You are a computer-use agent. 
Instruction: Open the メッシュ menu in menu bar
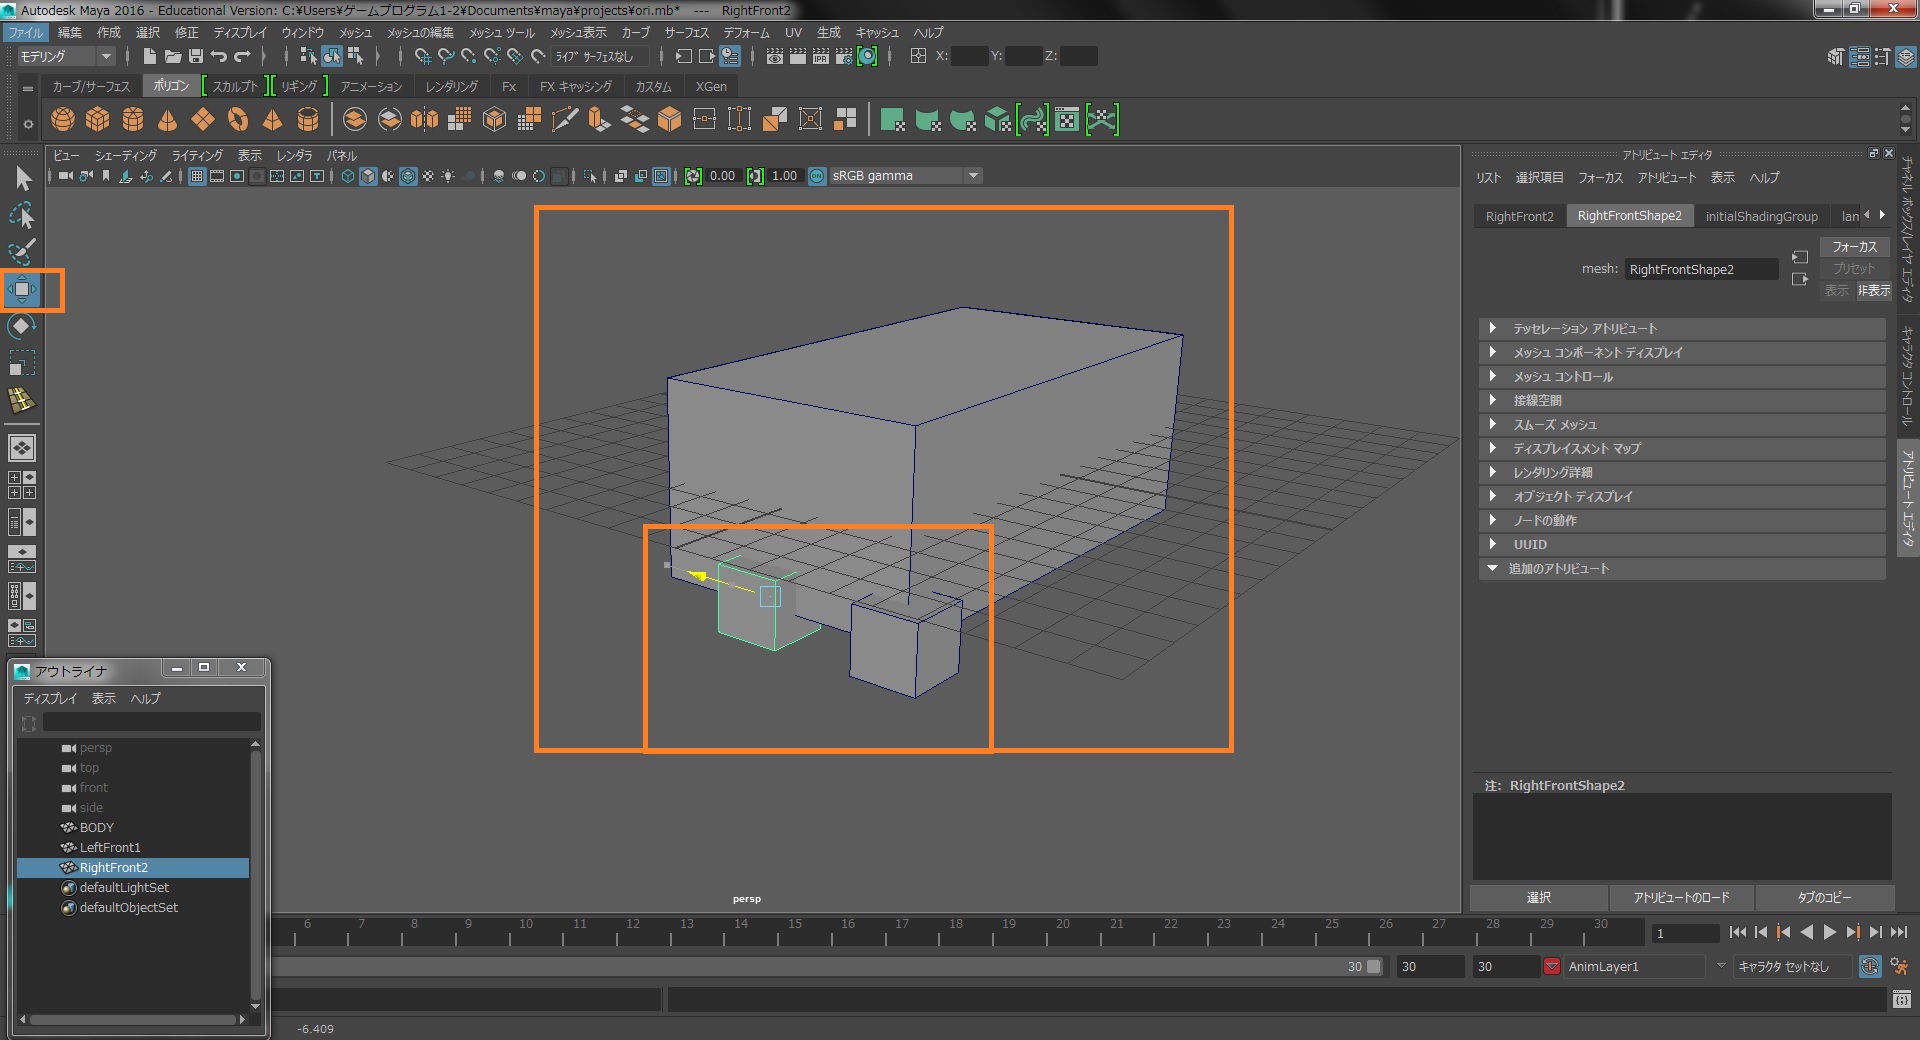(354, 33)
